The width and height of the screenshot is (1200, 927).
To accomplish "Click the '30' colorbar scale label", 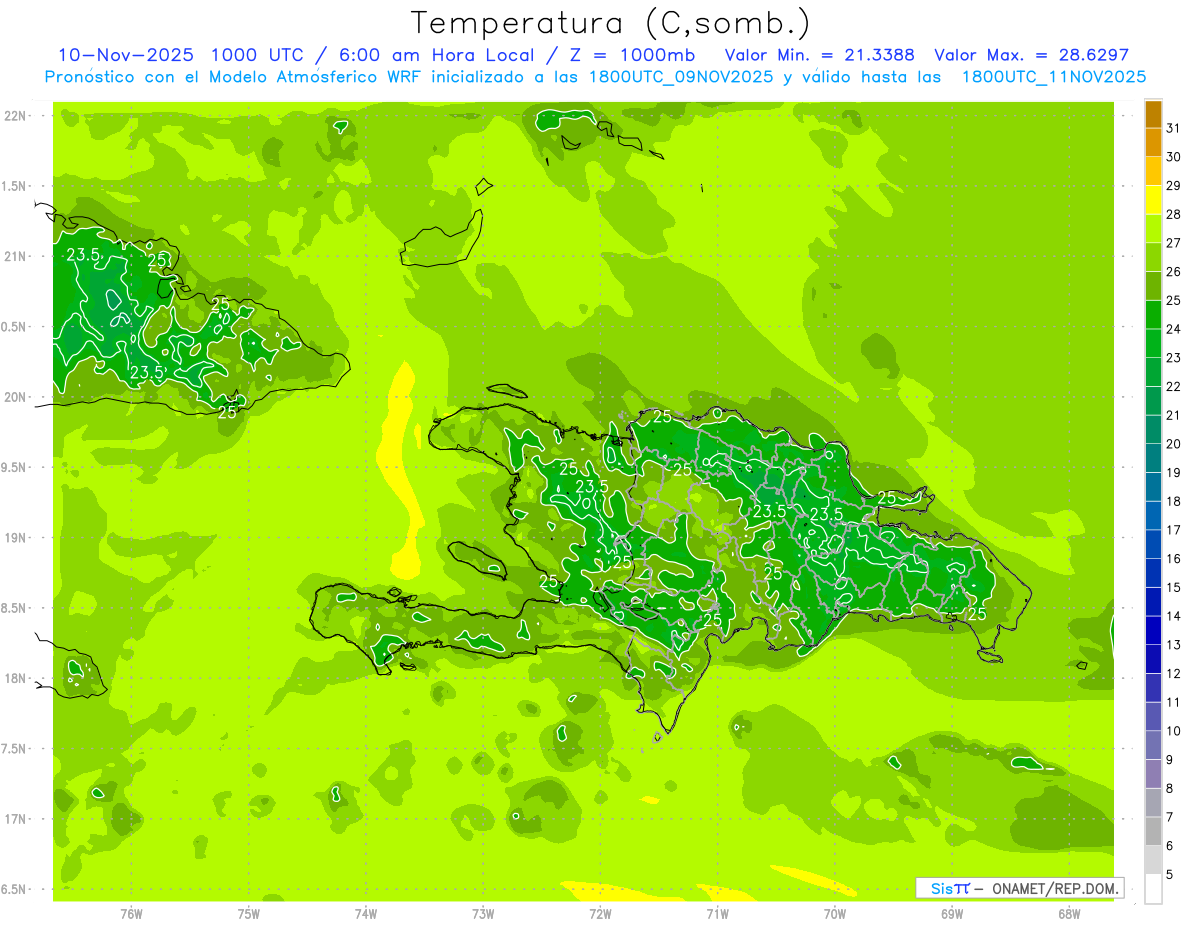I will pyautogui.click(x=1174, y=157).
